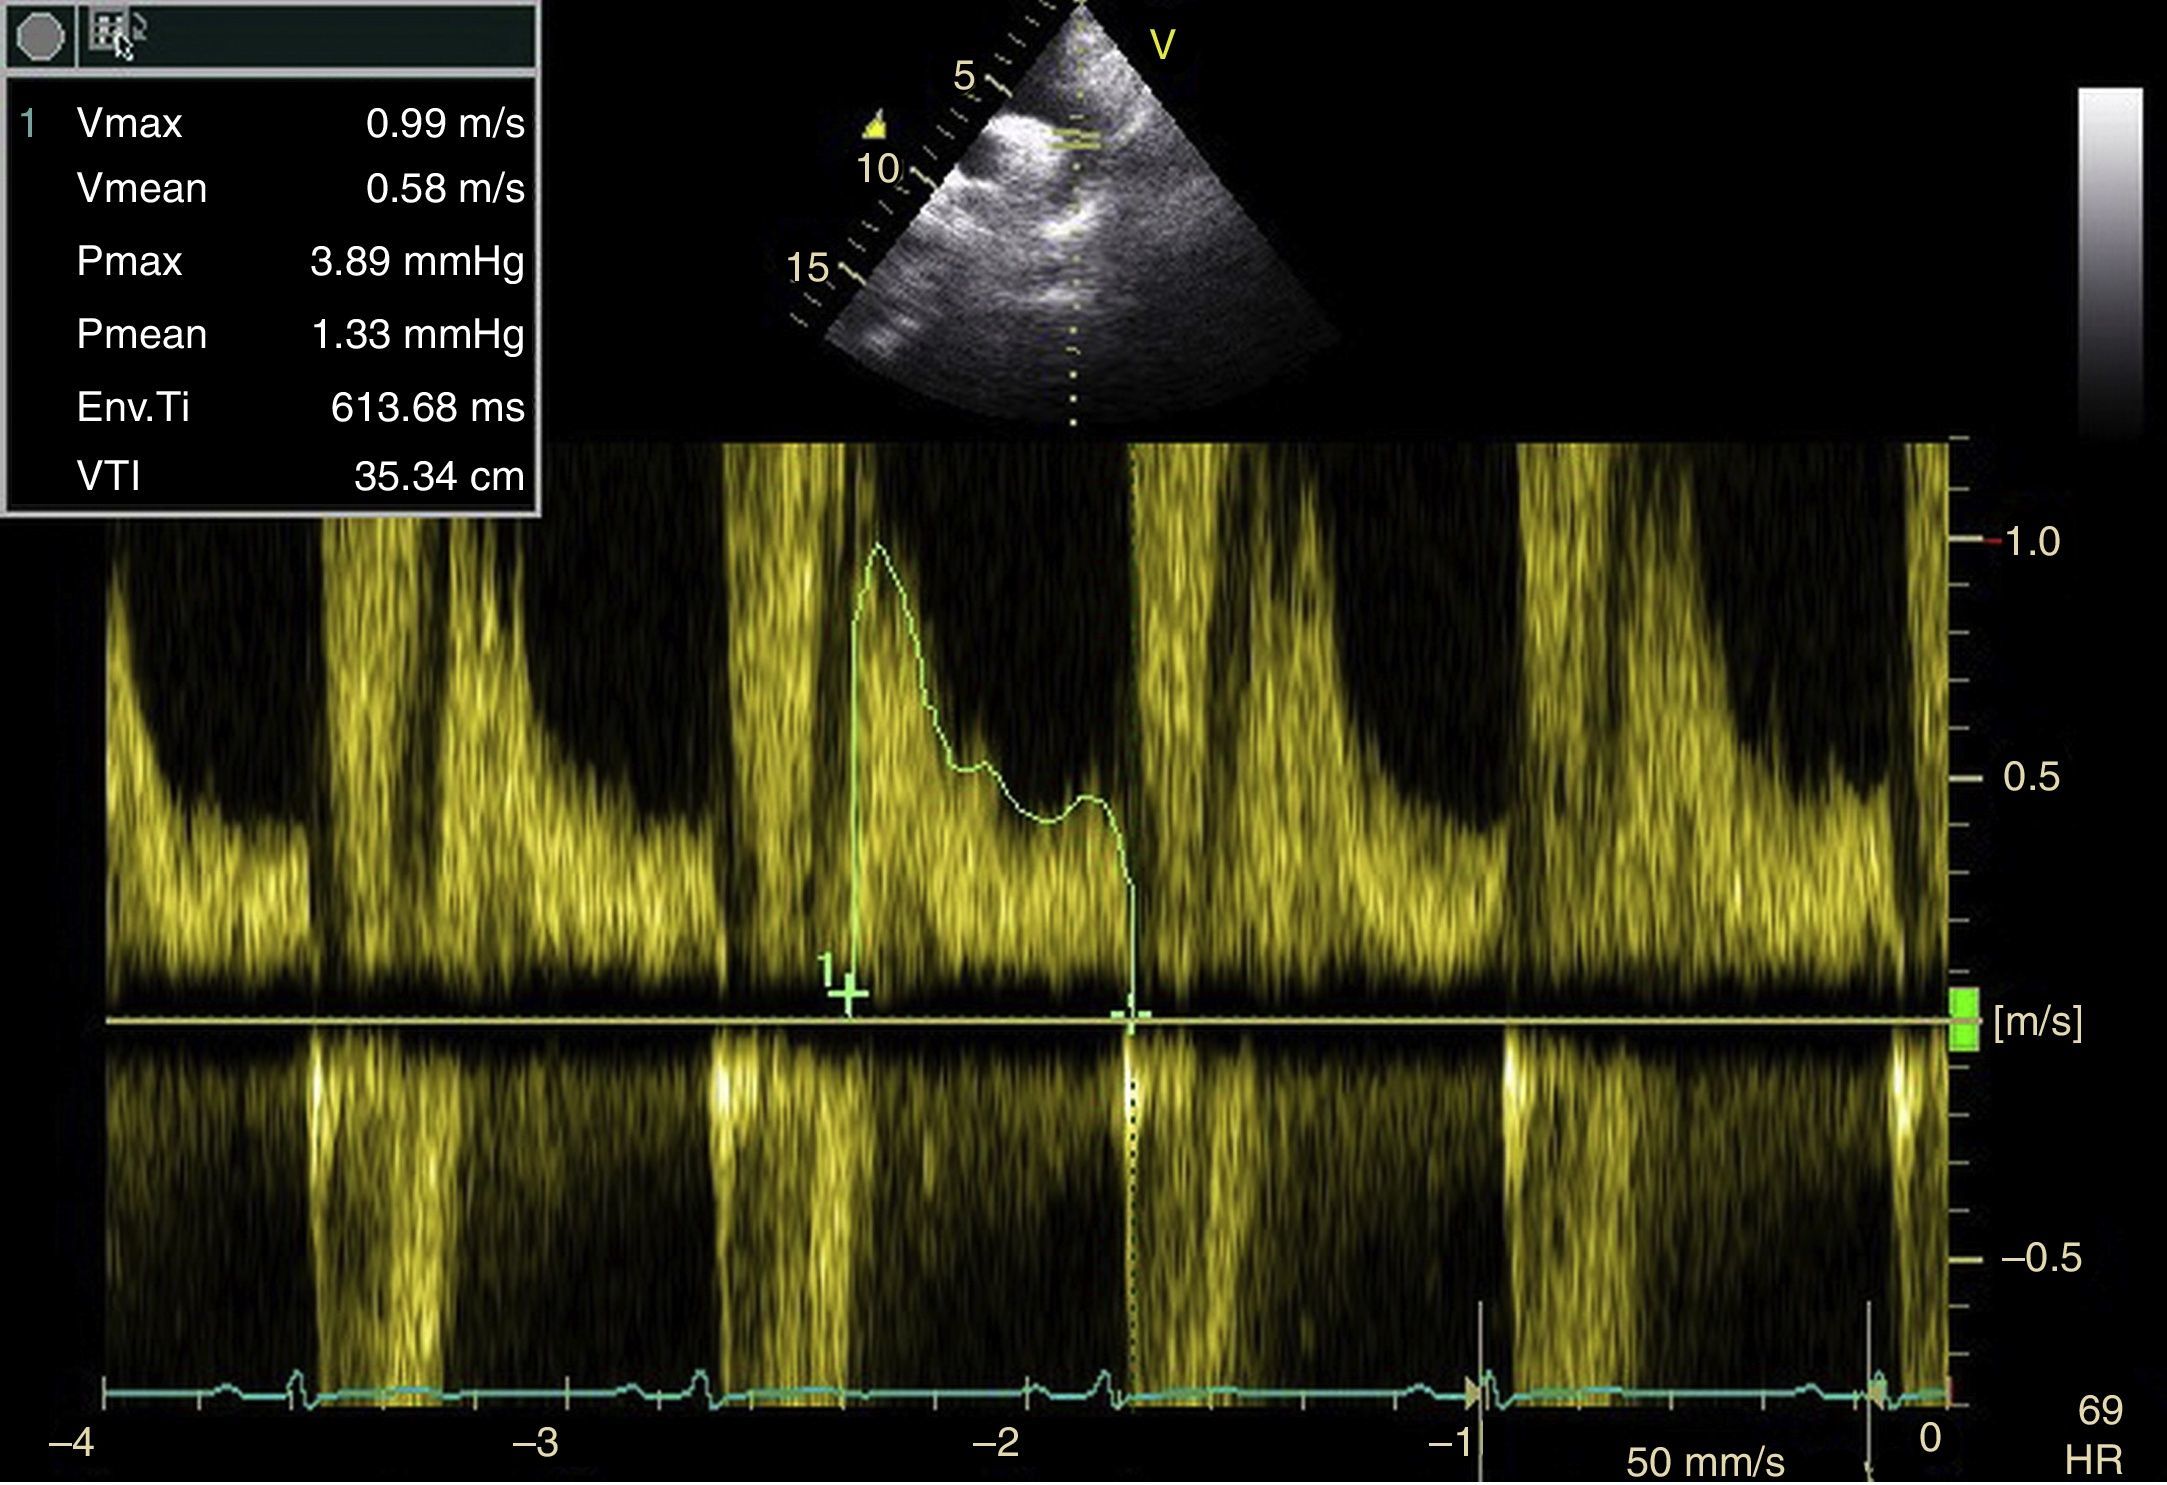Click the gray octagon stop icon
Screen dimensions: 2167x1485
tap(41, 36)
